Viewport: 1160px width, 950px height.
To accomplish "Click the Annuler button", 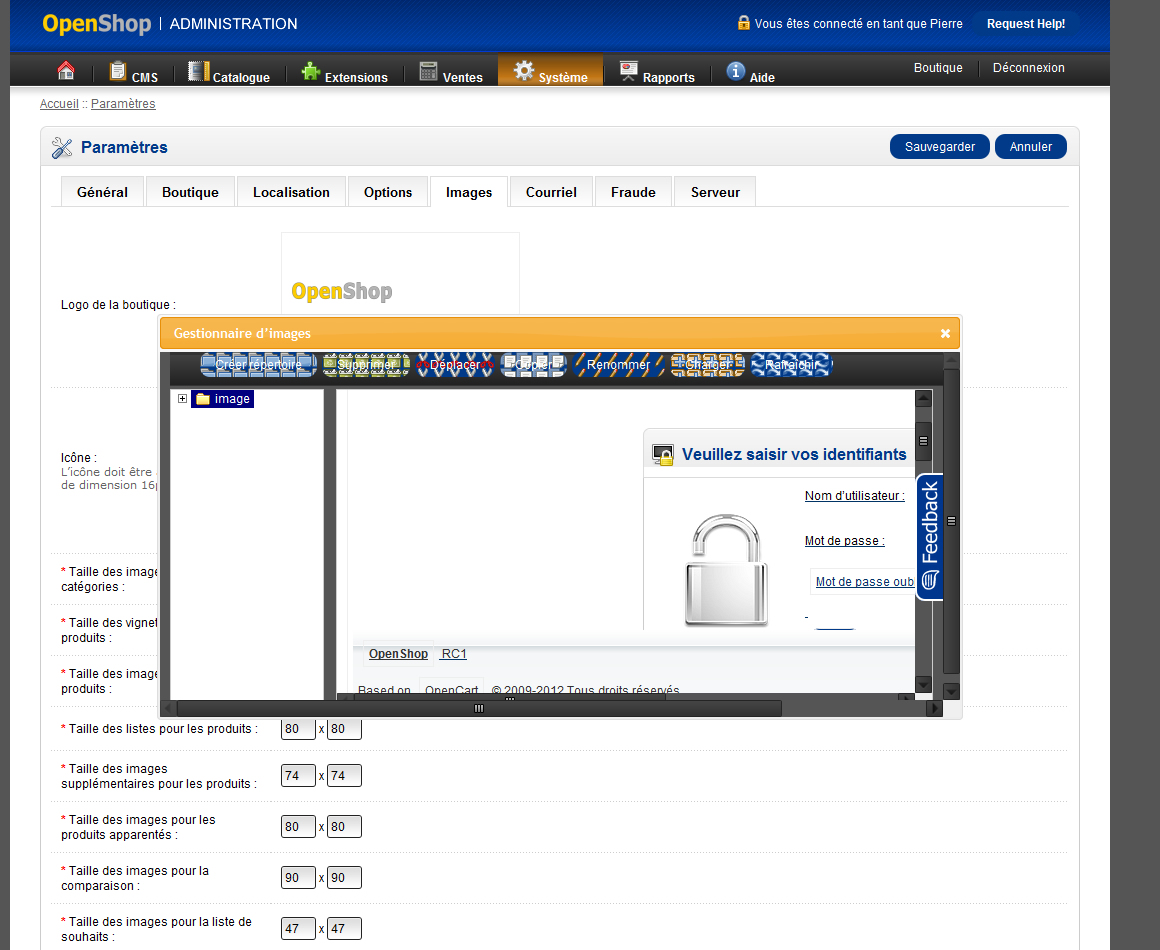I will [1031, 146].
